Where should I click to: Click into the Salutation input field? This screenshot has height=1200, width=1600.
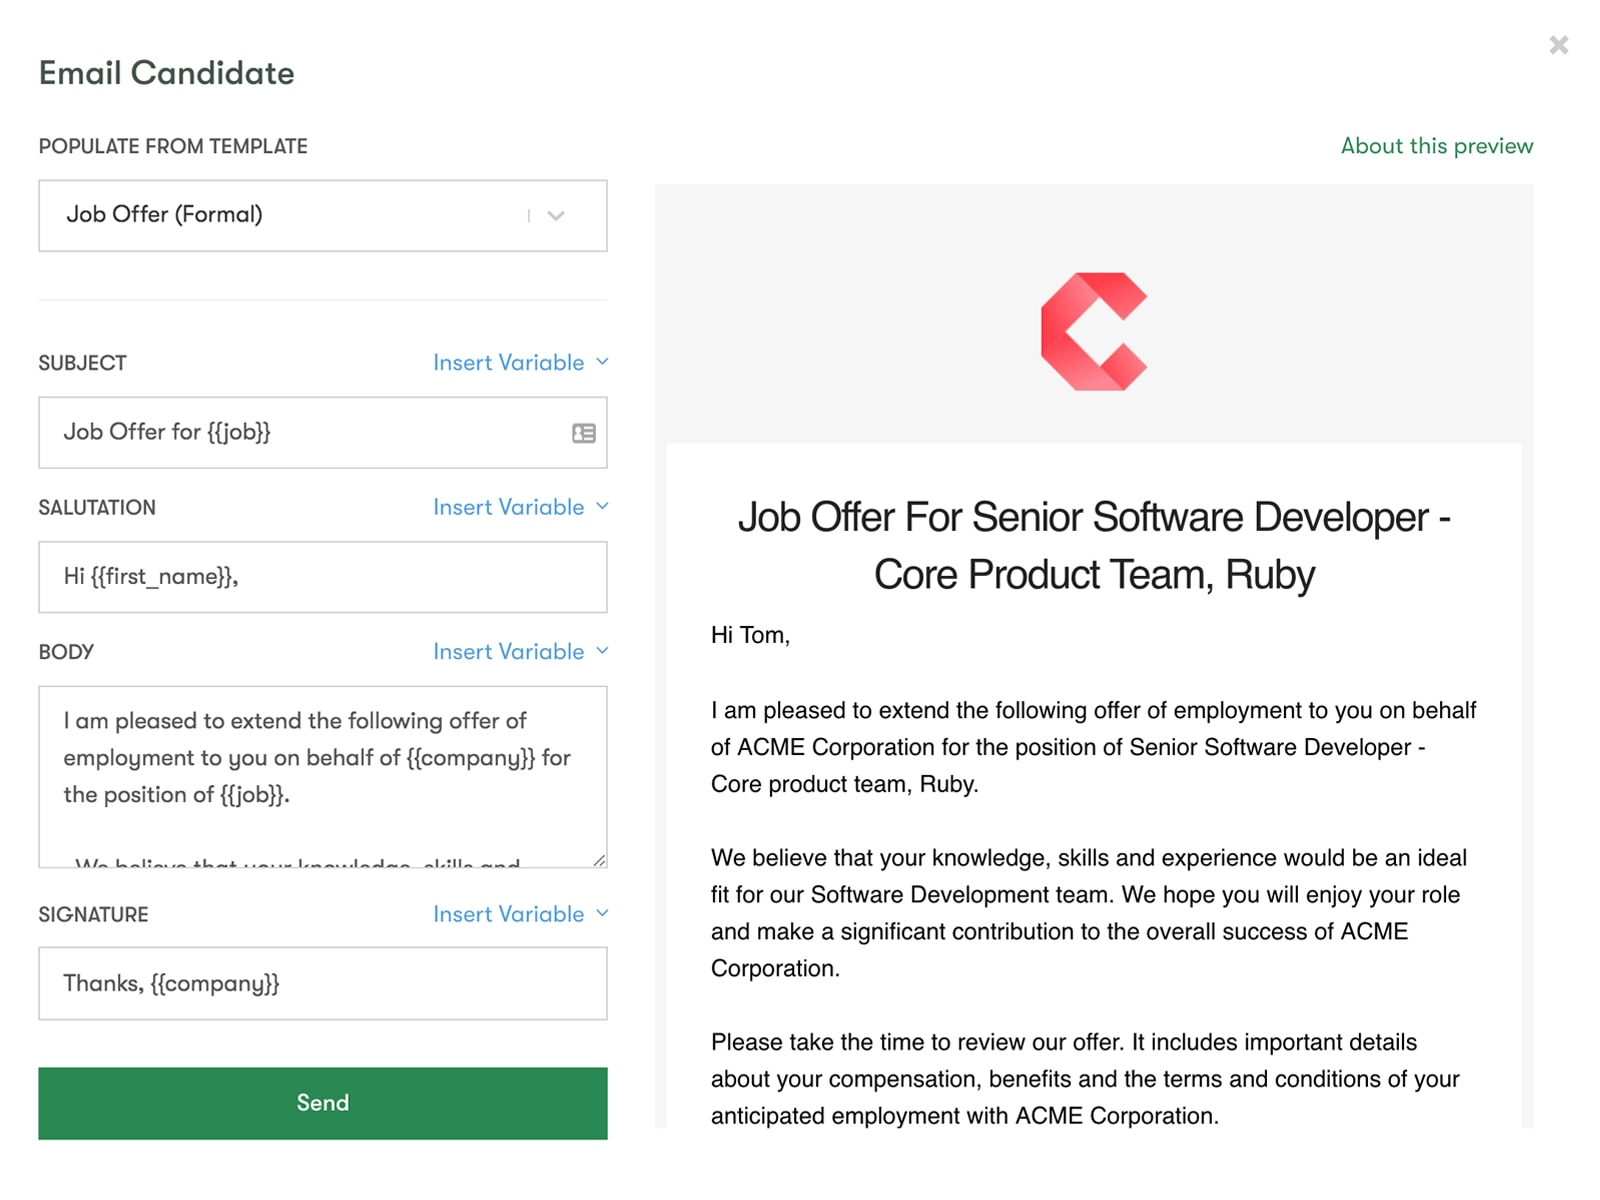coord(322,577)
